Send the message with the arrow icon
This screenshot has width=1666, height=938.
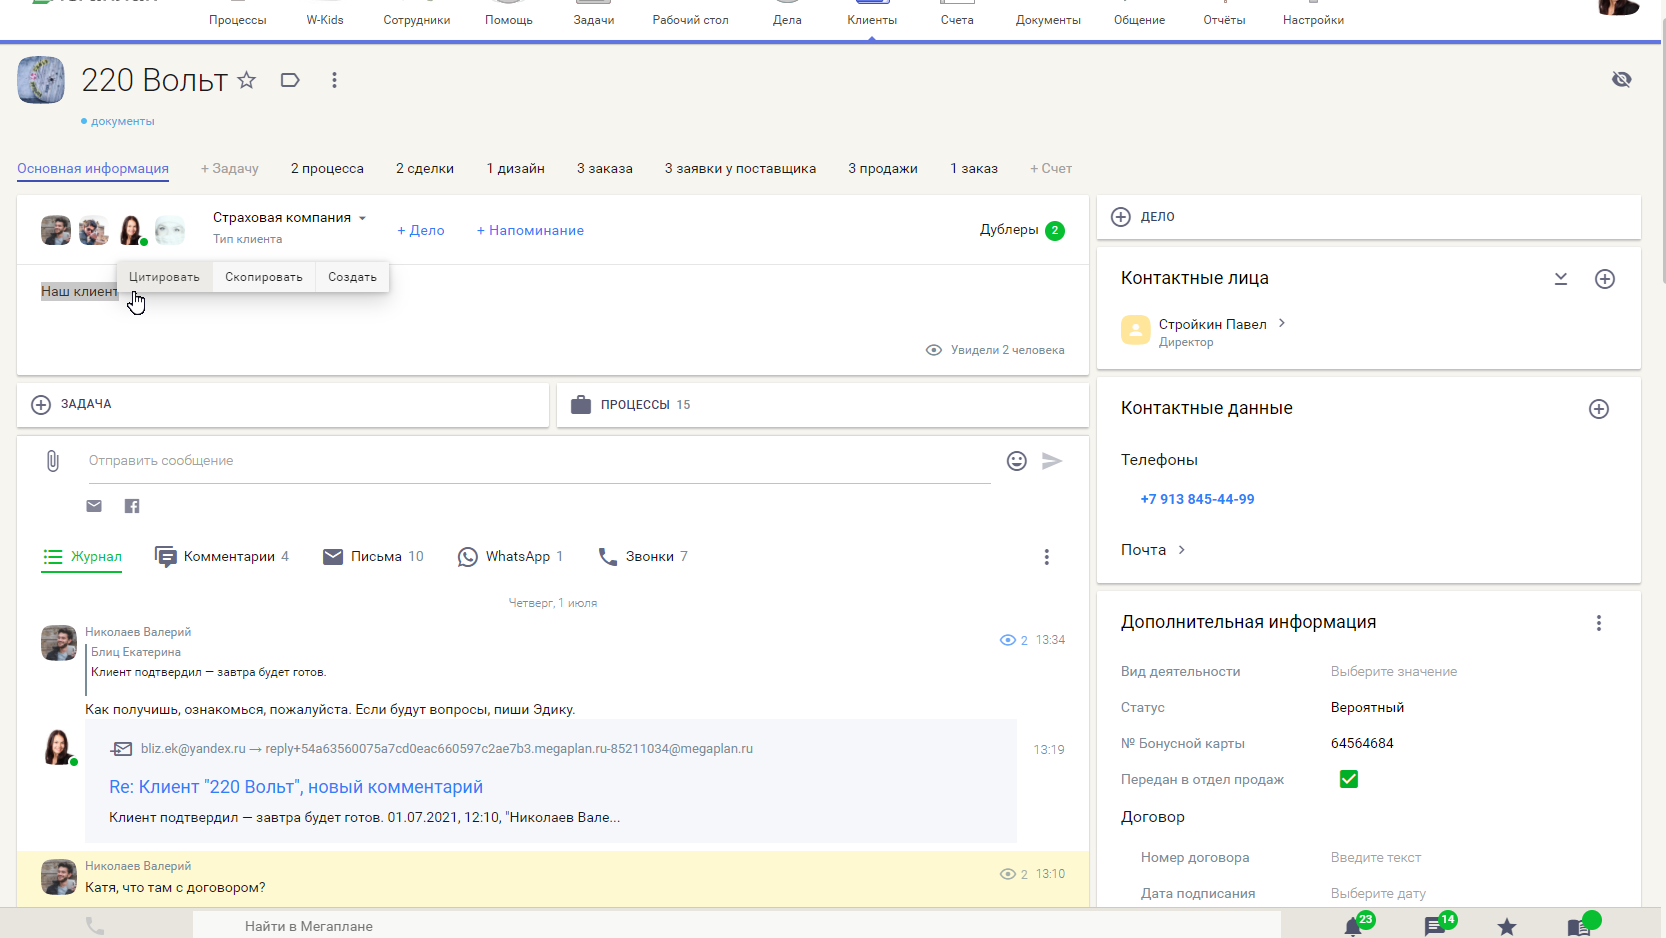1052,461
